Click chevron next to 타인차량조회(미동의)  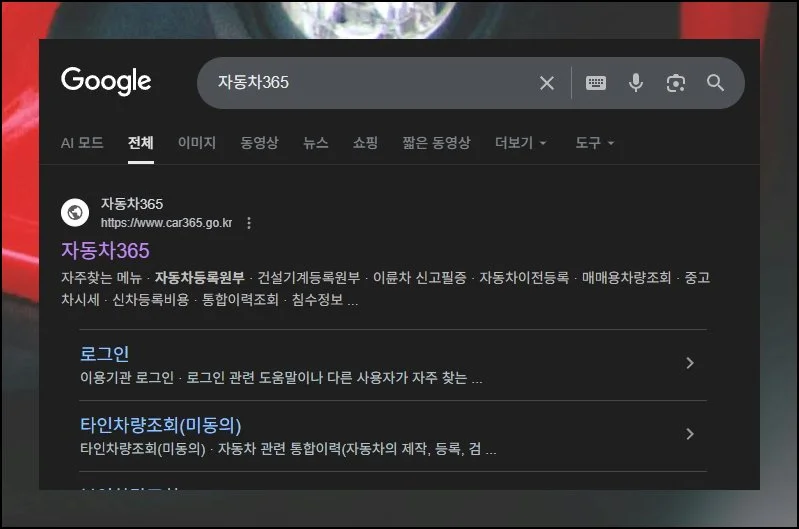click(x=689, y=434)
